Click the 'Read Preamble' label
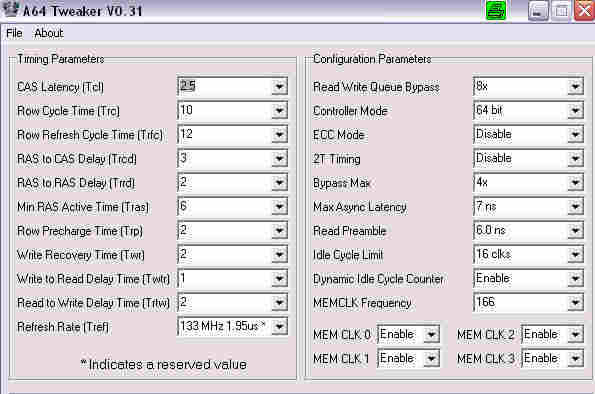Image resolution: width=595 pixels, height=394 pixels. click(x=350, y=231)
